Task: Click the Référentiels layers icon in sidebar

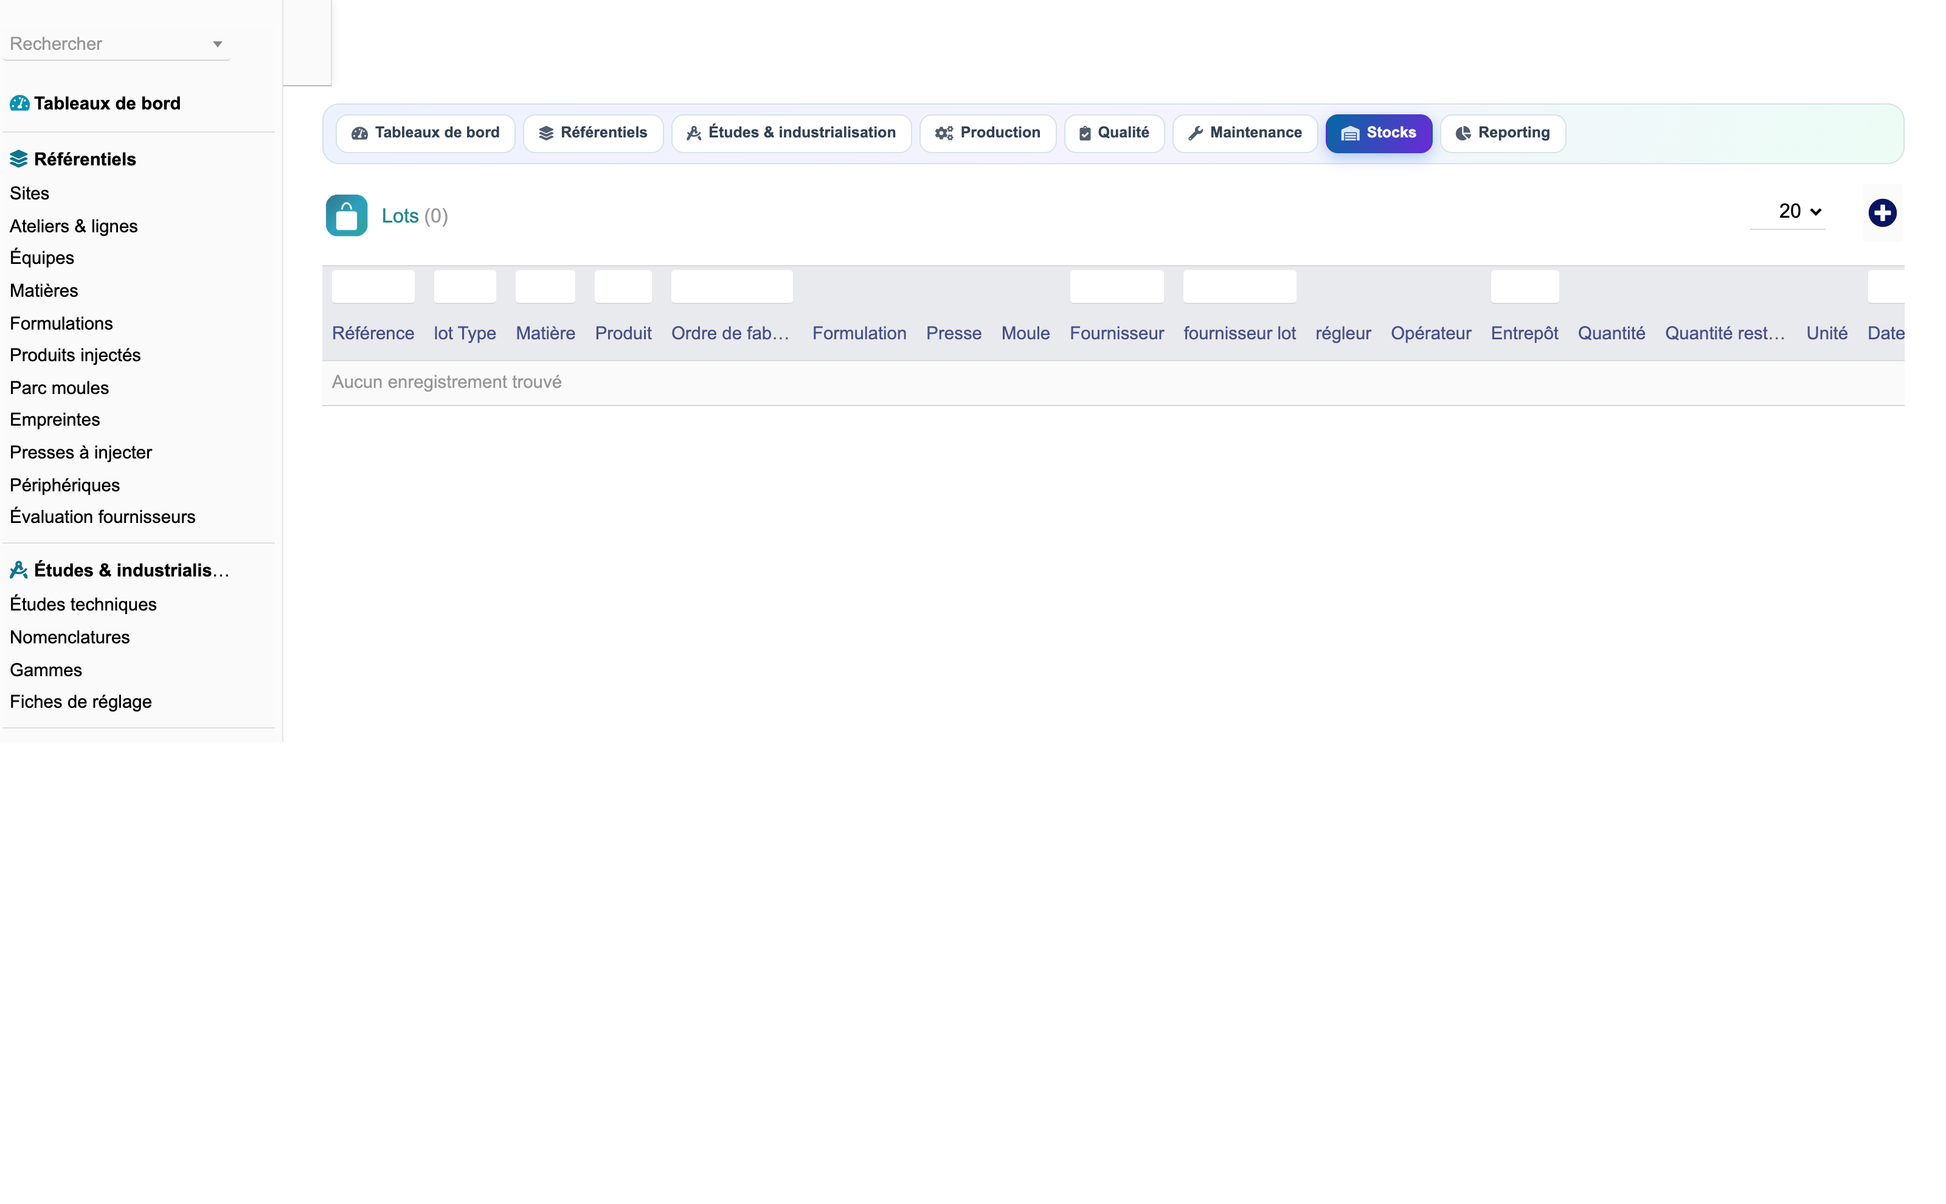Action: (19, 159)
